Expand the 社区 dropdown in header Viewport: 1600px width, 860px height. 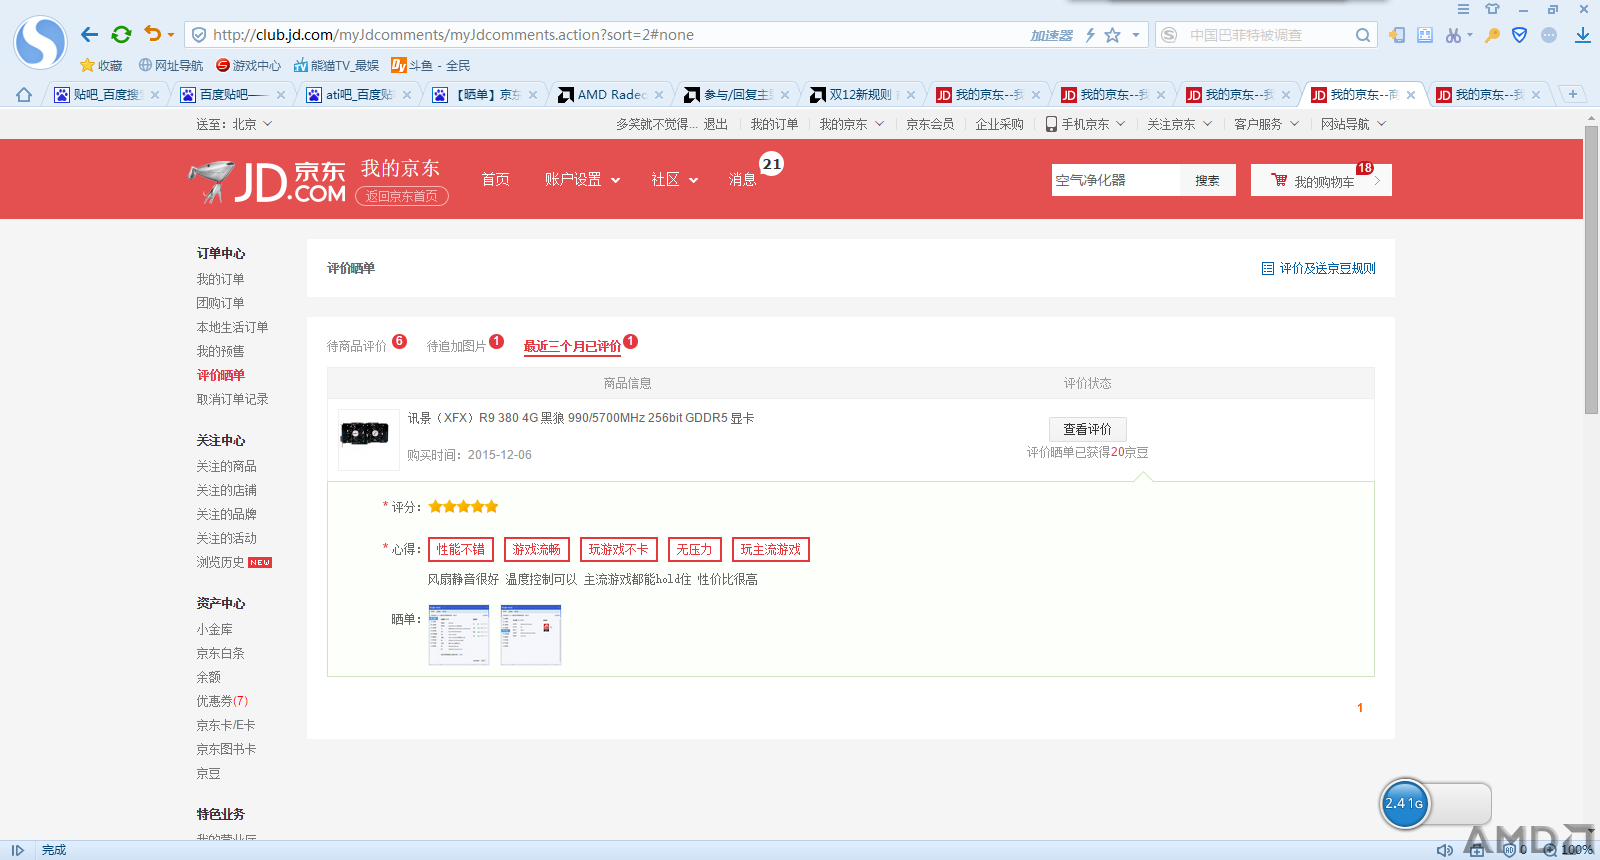(674, 180)
